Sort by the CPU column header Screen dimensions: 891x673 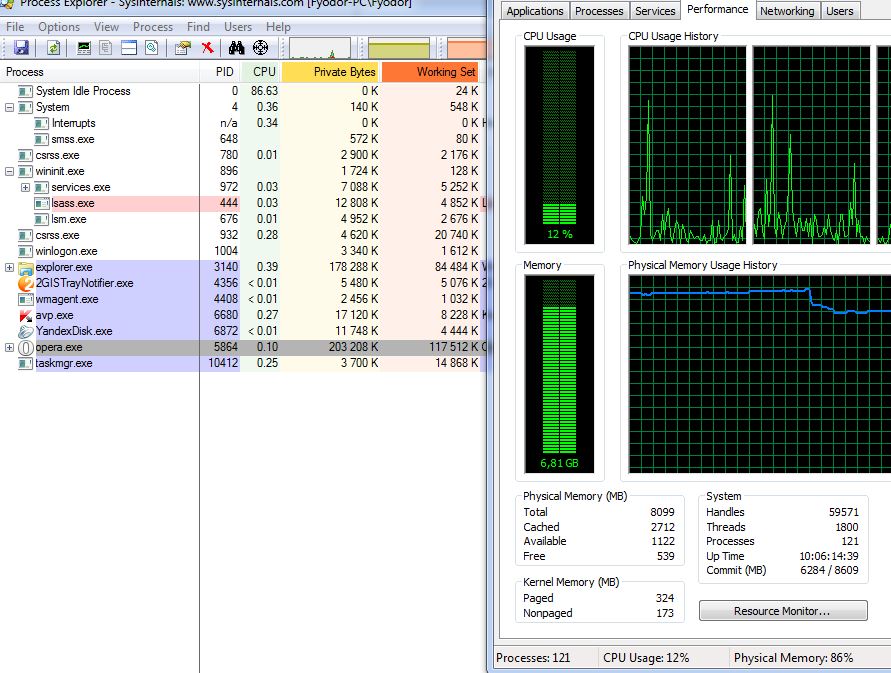click(x=260, y=72)
